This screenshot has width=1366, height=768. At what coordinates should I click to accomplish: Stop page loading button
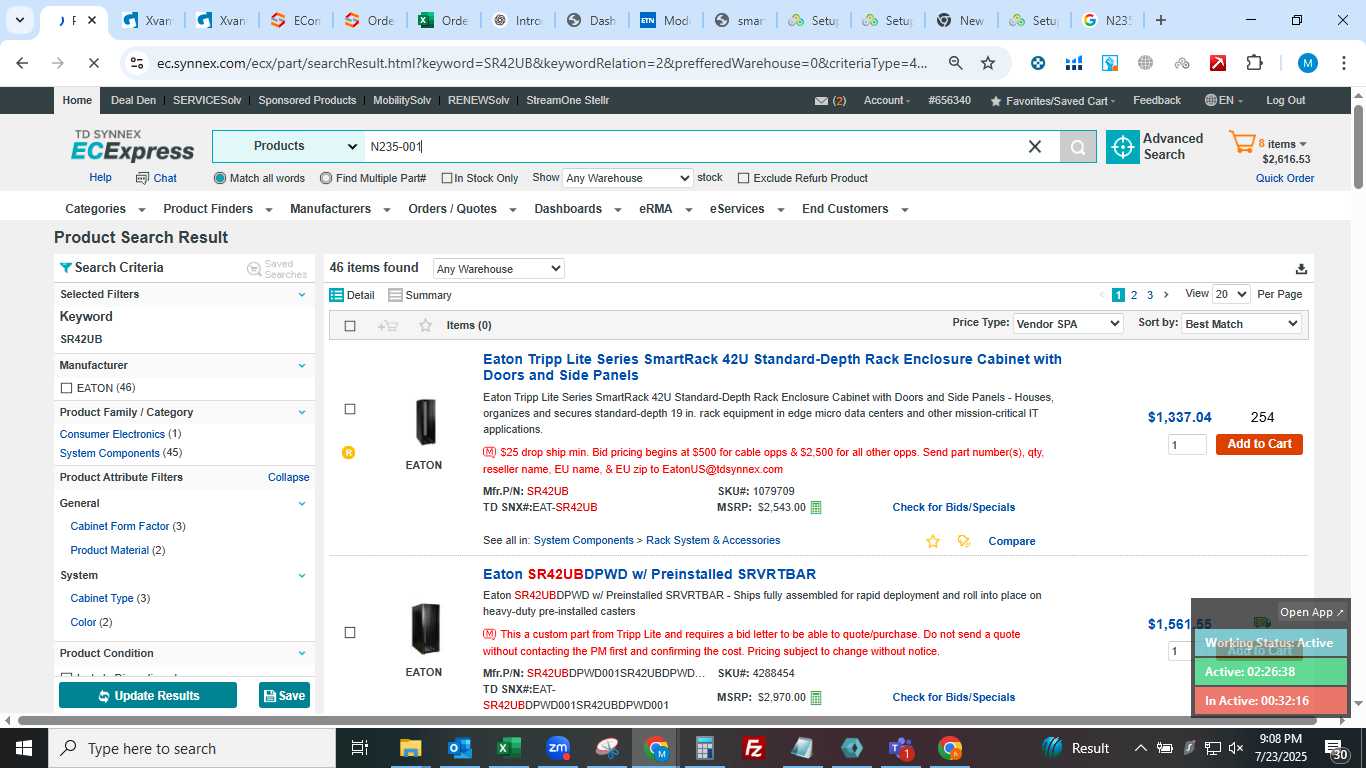pyautogui.click(x=93, y=63)
